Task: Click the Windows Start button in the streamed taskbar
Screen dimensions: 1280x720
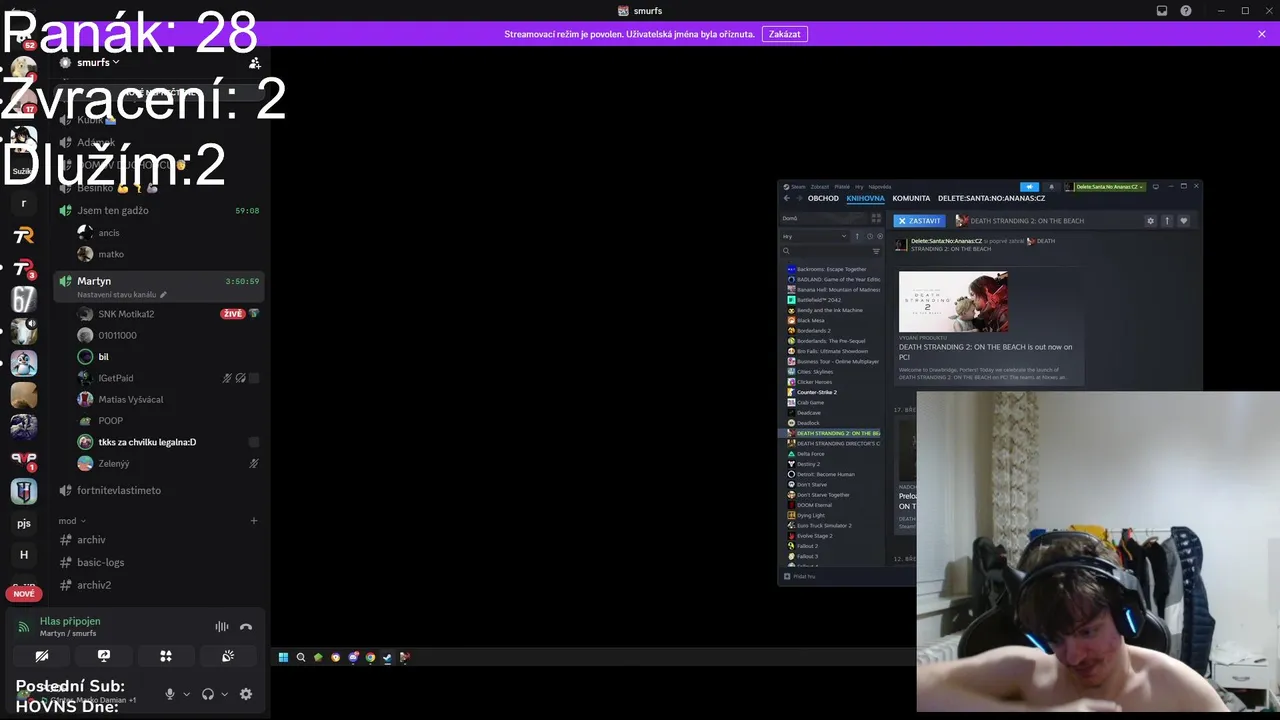Action: pyautogui.click(x=283, y=657)
